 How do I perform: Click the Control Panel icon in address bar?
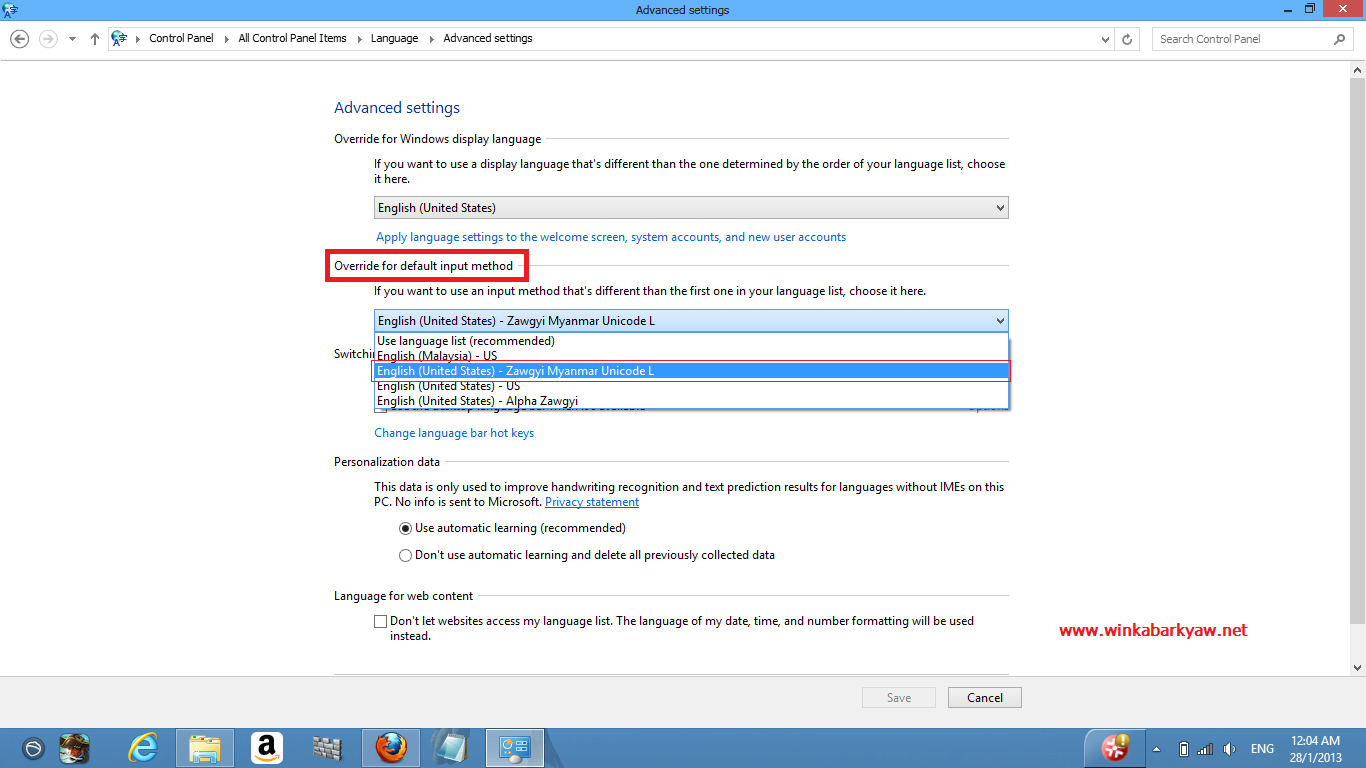point(119,39)
